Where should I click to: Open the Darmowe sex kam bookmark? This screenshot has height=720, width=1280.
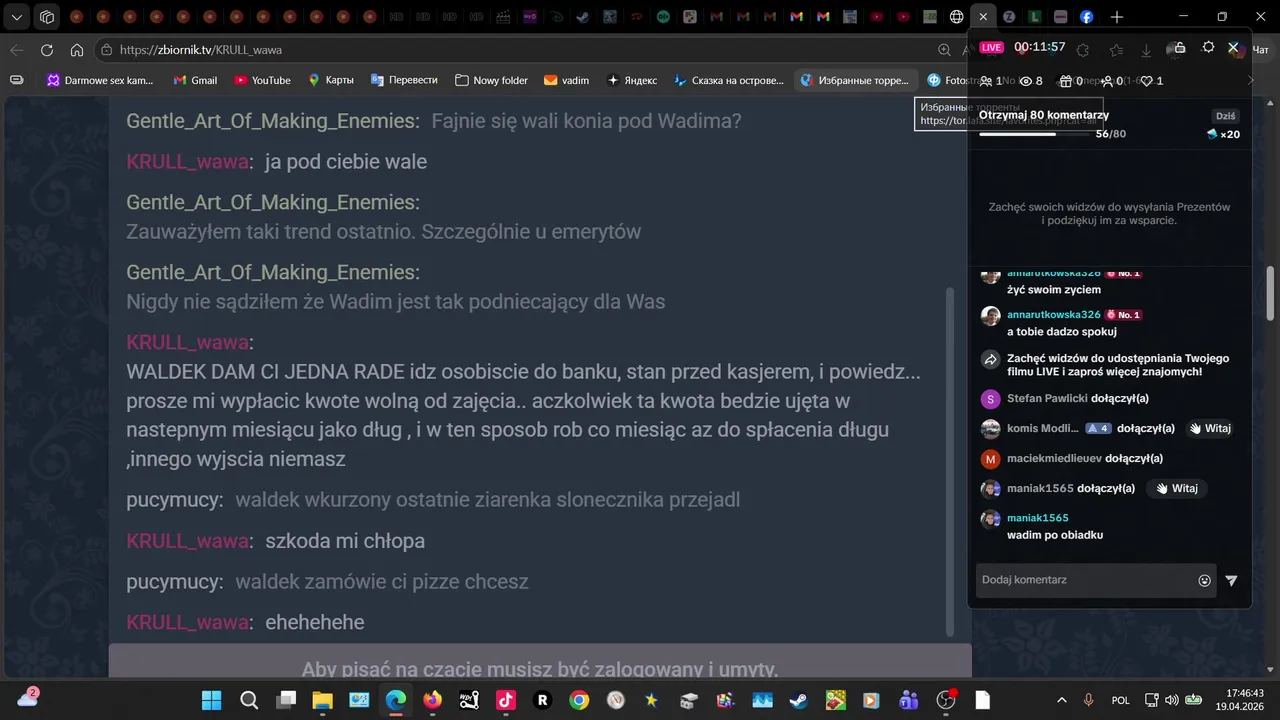coord(100,80)
